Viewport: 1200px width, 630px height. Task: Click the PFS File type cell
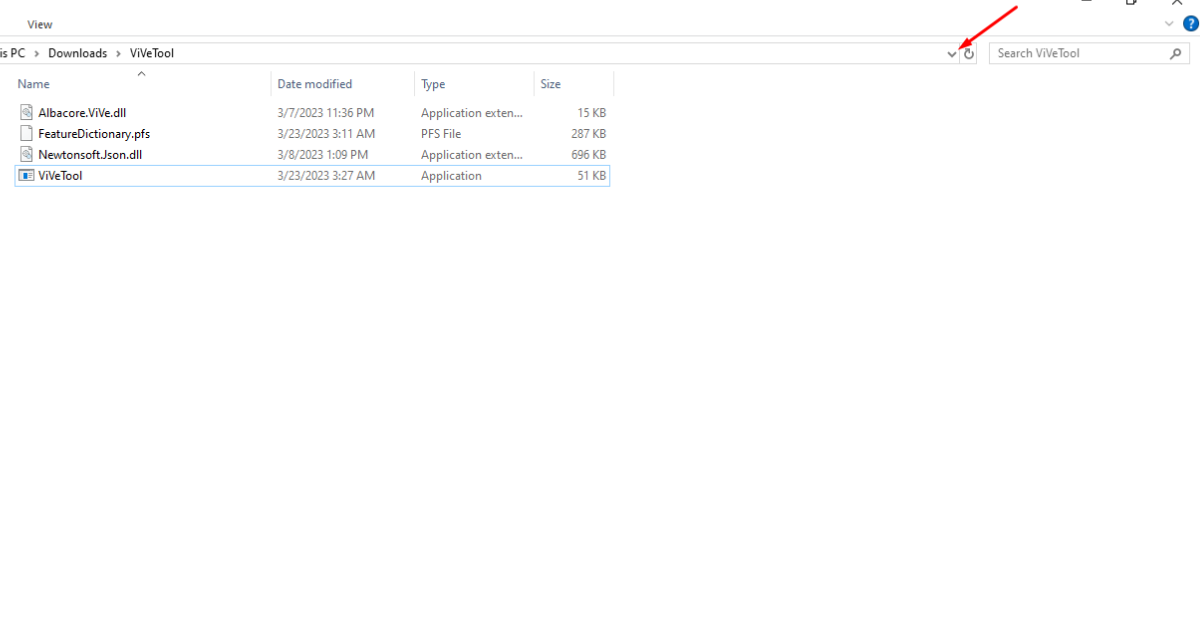point(441,133)
